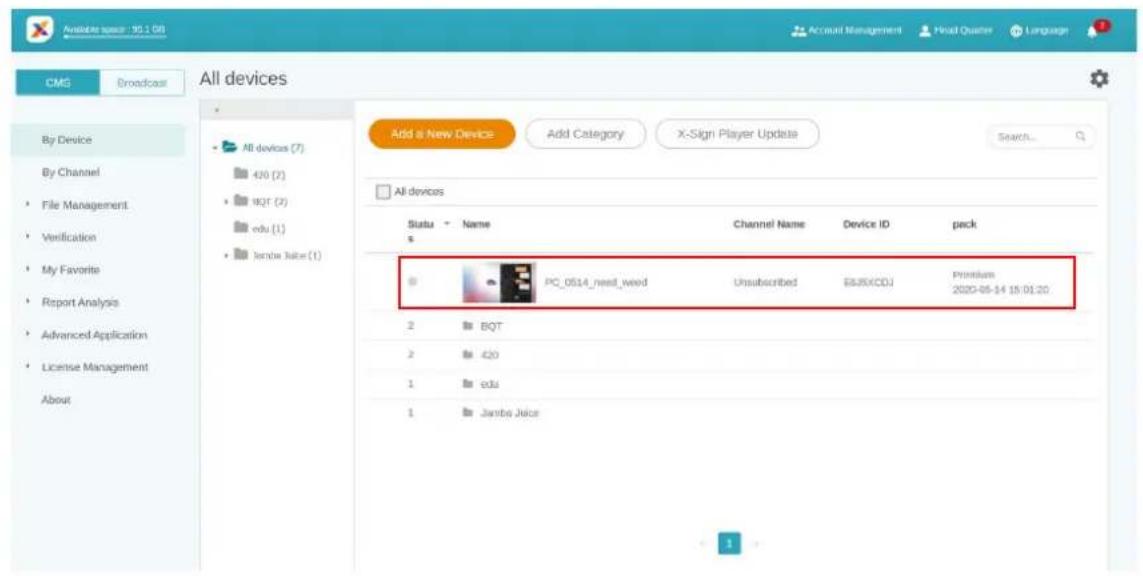The height and width of the screenshot is (576, 1143).
Task: Open the About page
Action: pos(56,400)
